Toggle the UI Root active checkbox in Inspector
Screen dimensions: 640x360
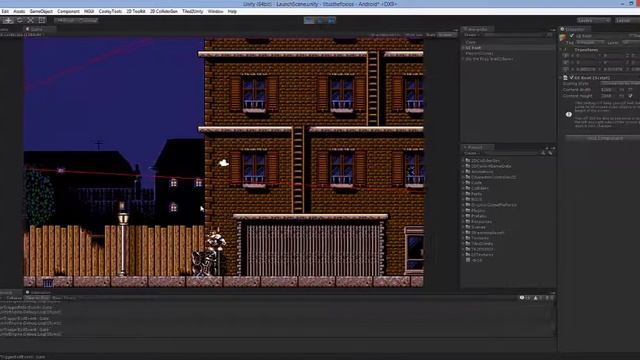click(572, 36)
